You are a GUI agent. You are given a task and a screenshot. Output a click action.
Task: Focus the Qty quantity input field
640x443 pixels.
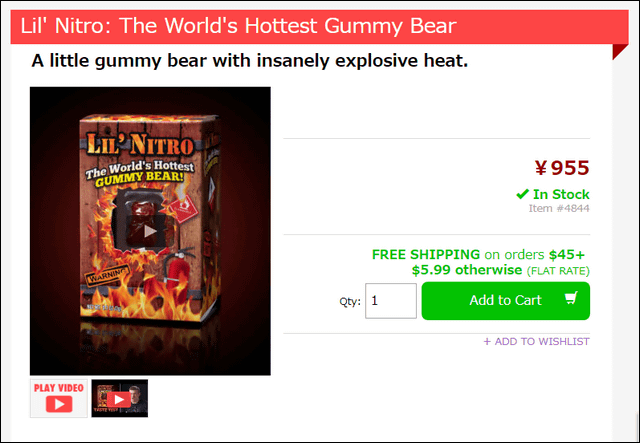(x=391, y=301)
